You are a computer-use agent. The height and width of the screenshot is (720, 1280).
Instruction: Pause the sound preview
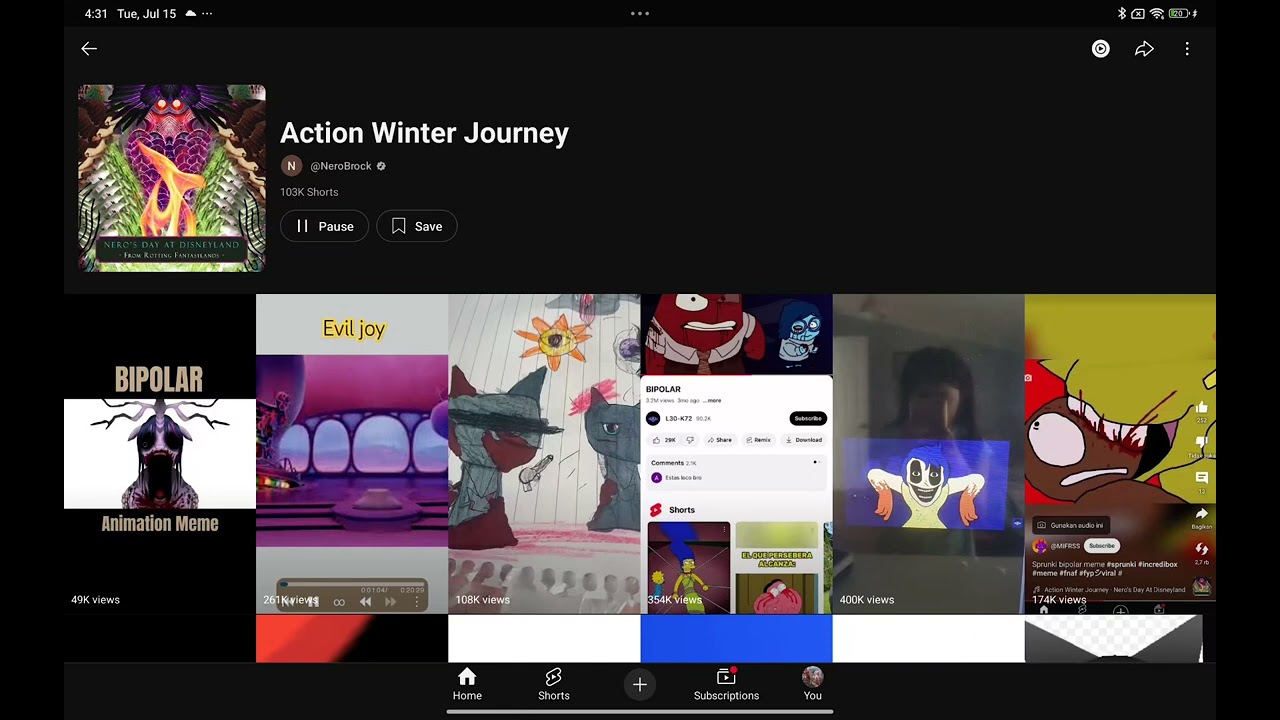[324, 226]
